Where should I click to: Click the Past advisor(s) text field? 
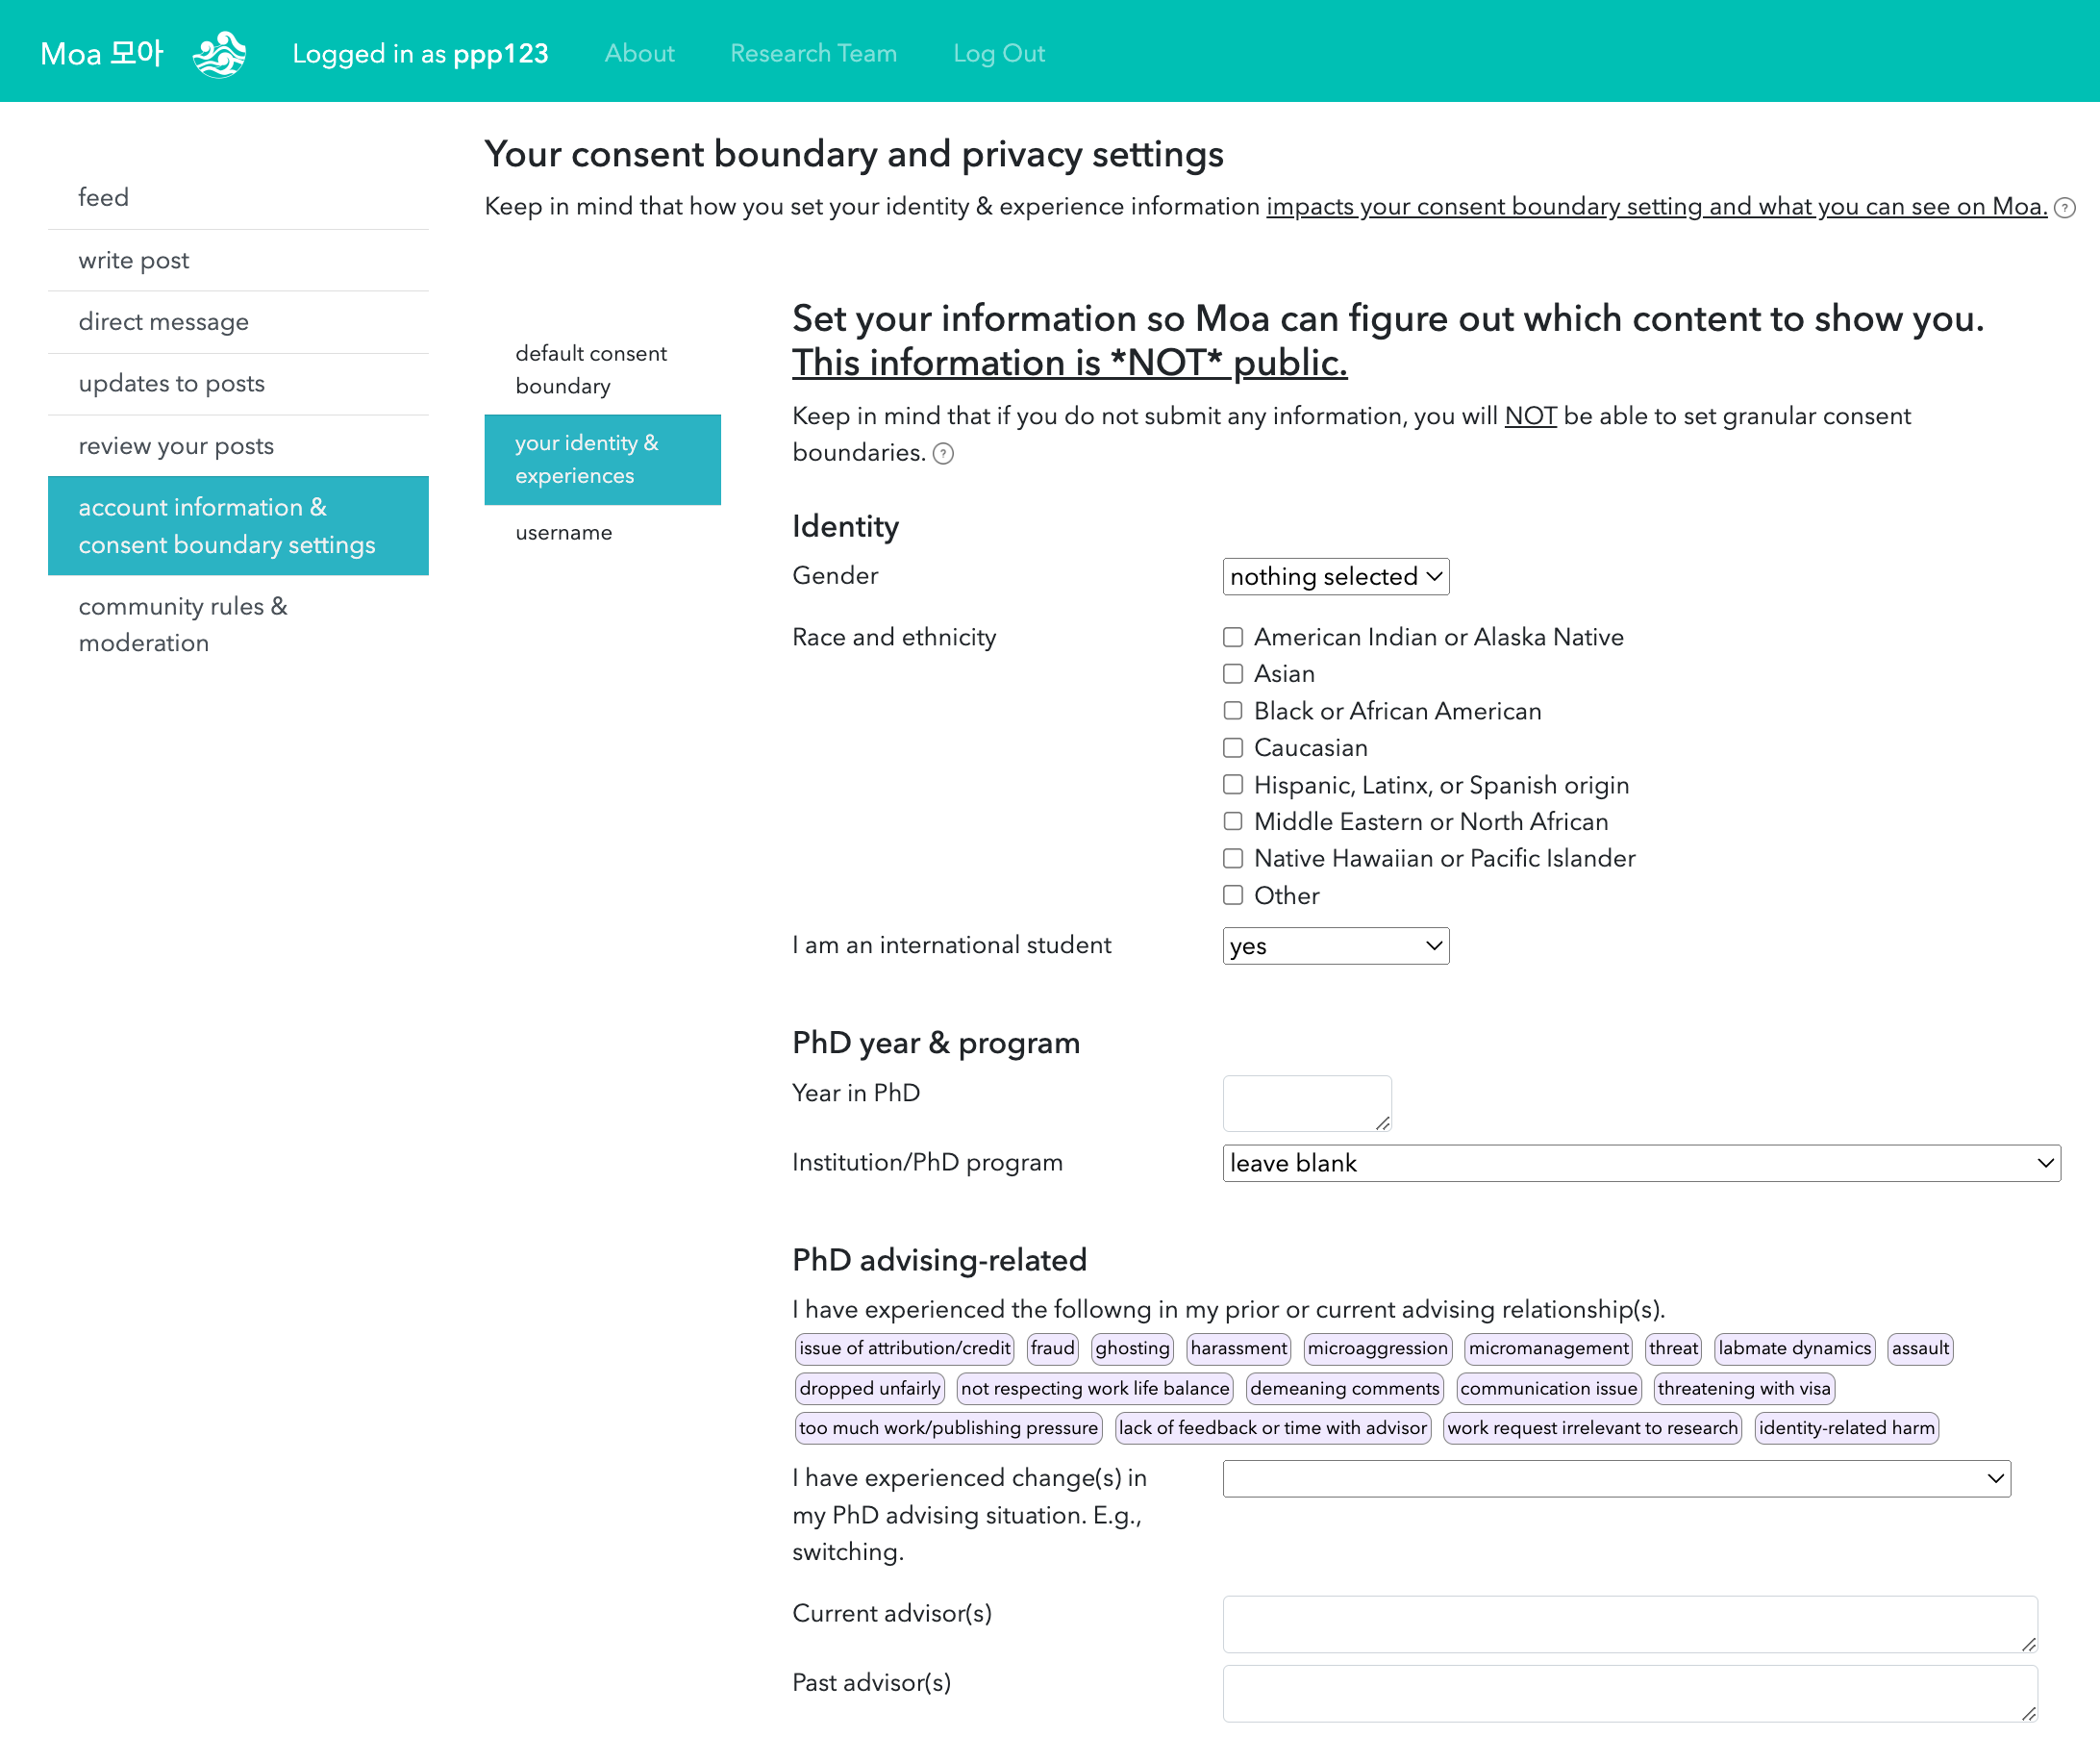click(x=1630, y=1695)
